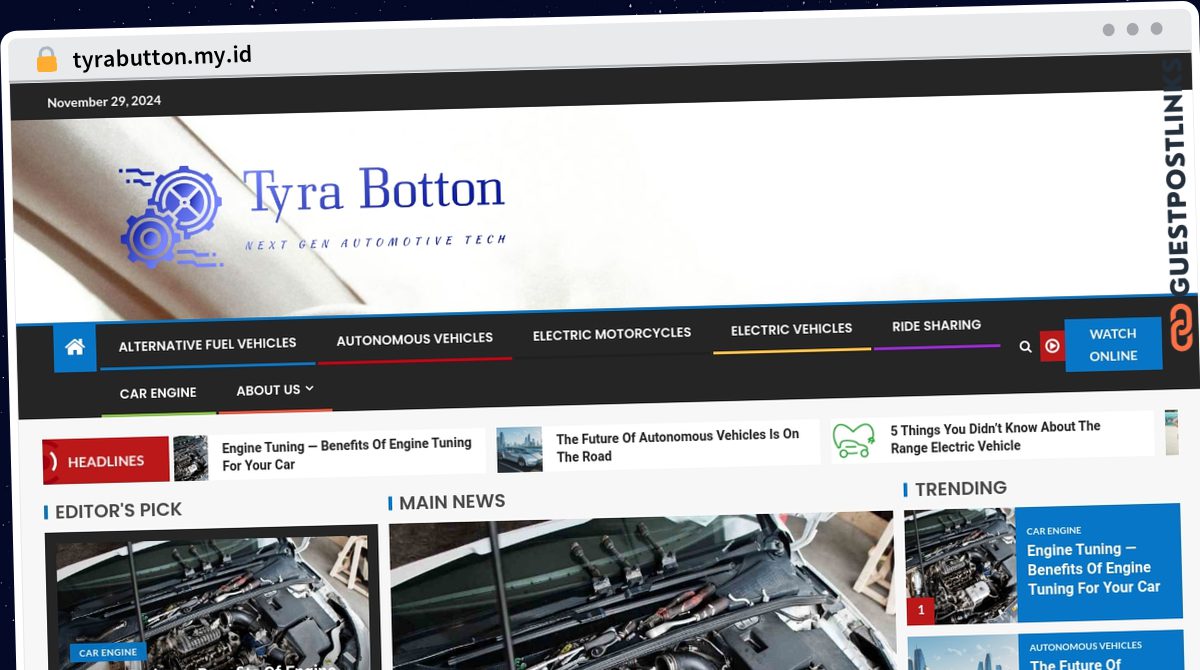
Task: Open the electric car icon thumbnail
Action: 853,440
